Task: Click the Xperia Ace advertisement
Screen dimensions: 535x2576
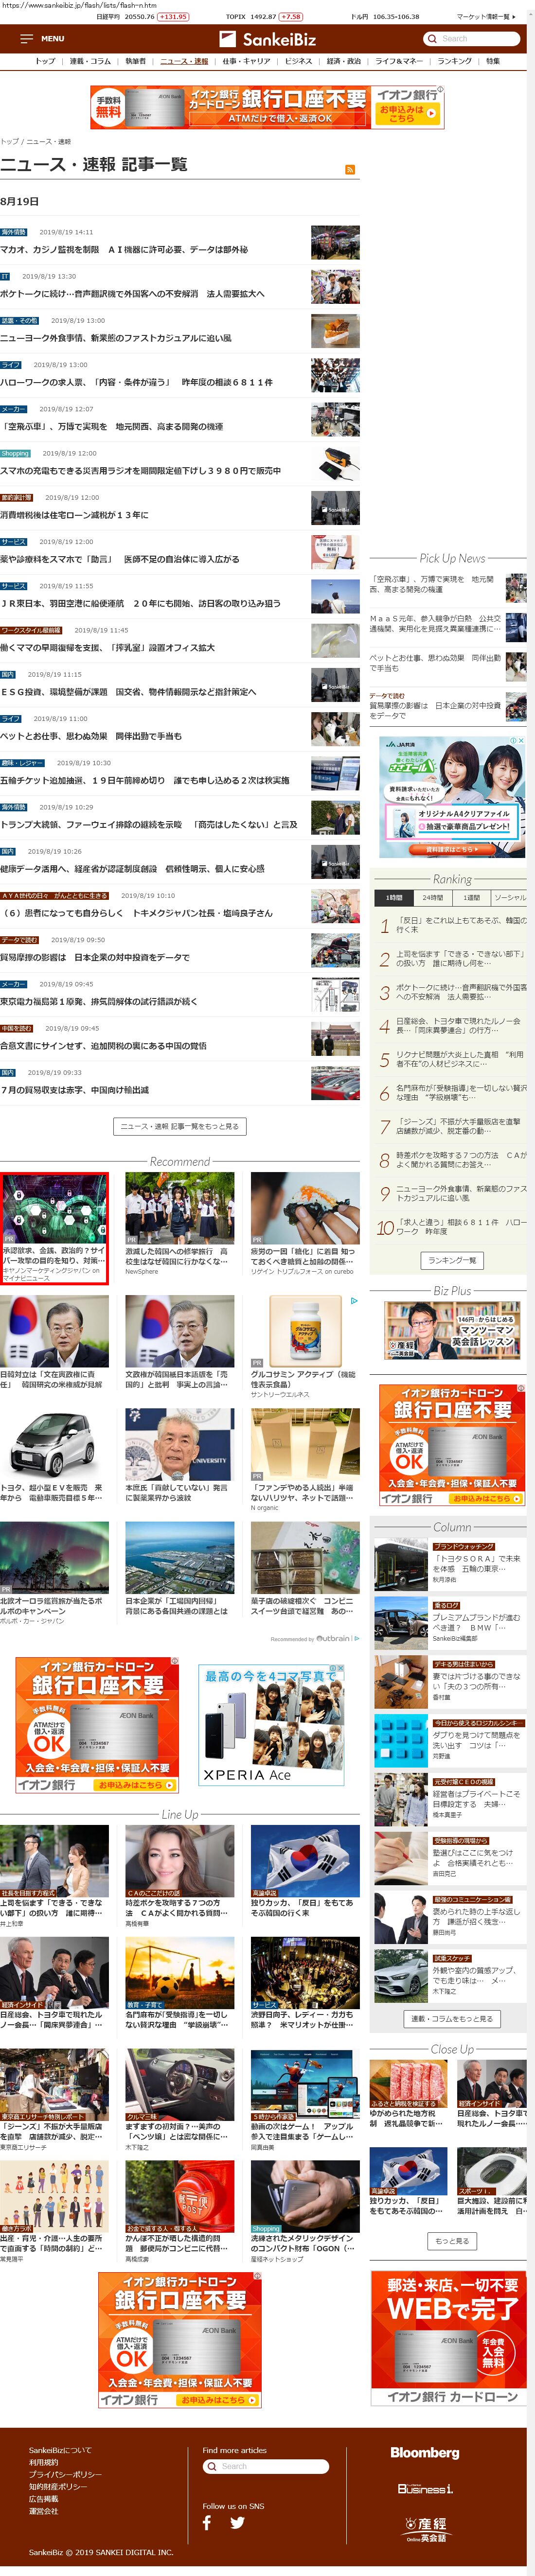Action: [x=271, y=1725]
